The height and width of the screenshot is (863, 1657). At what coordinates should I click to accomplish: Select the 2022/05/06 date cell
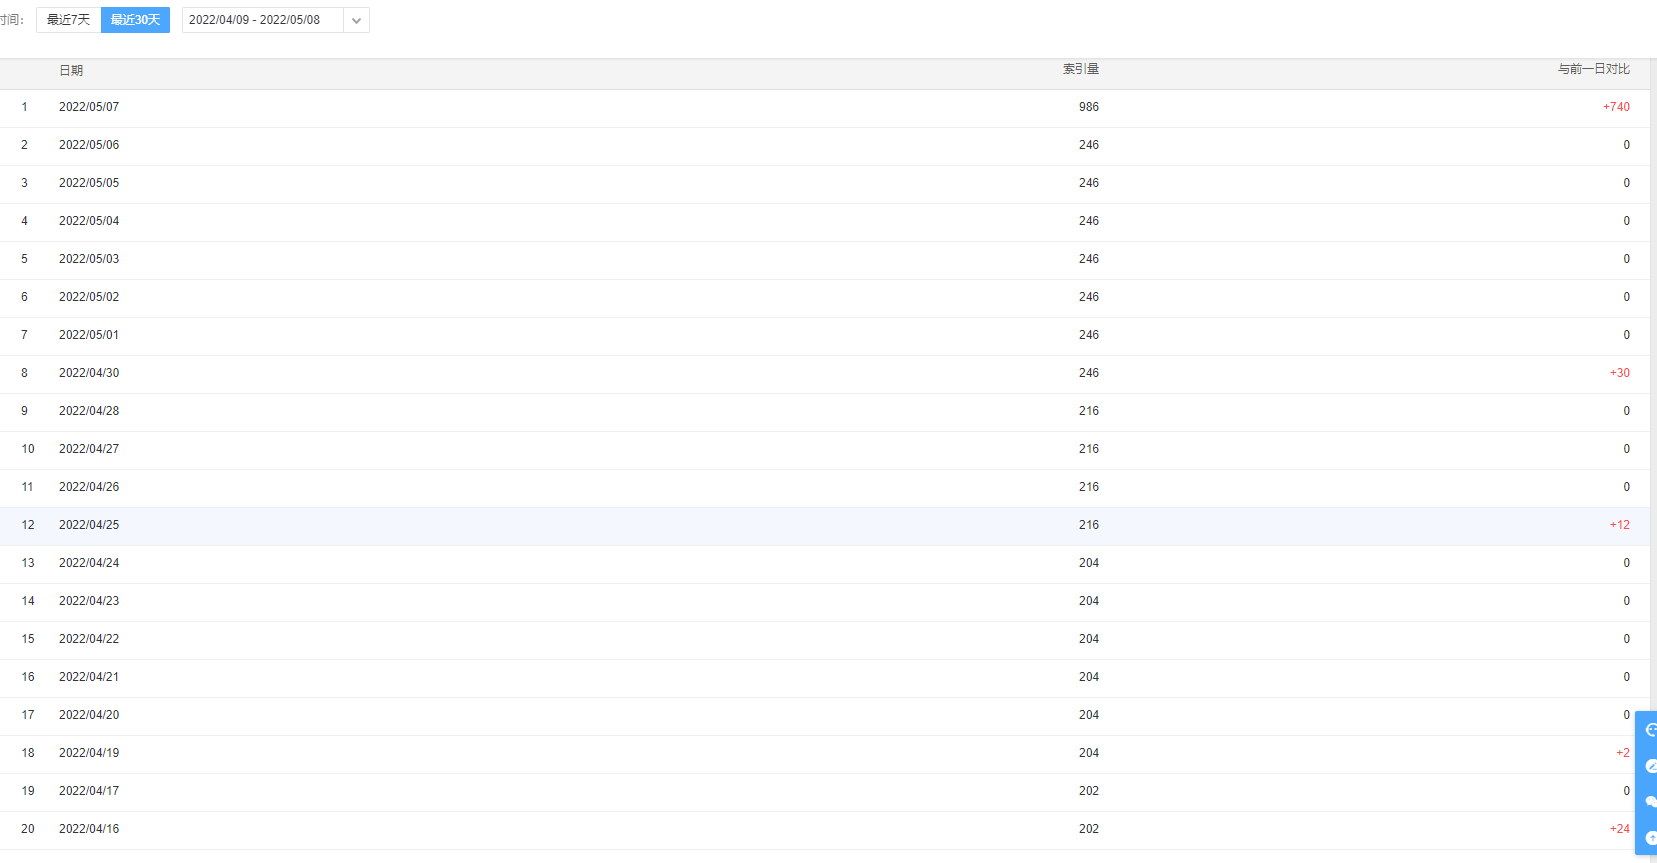[x=89, y=145]
